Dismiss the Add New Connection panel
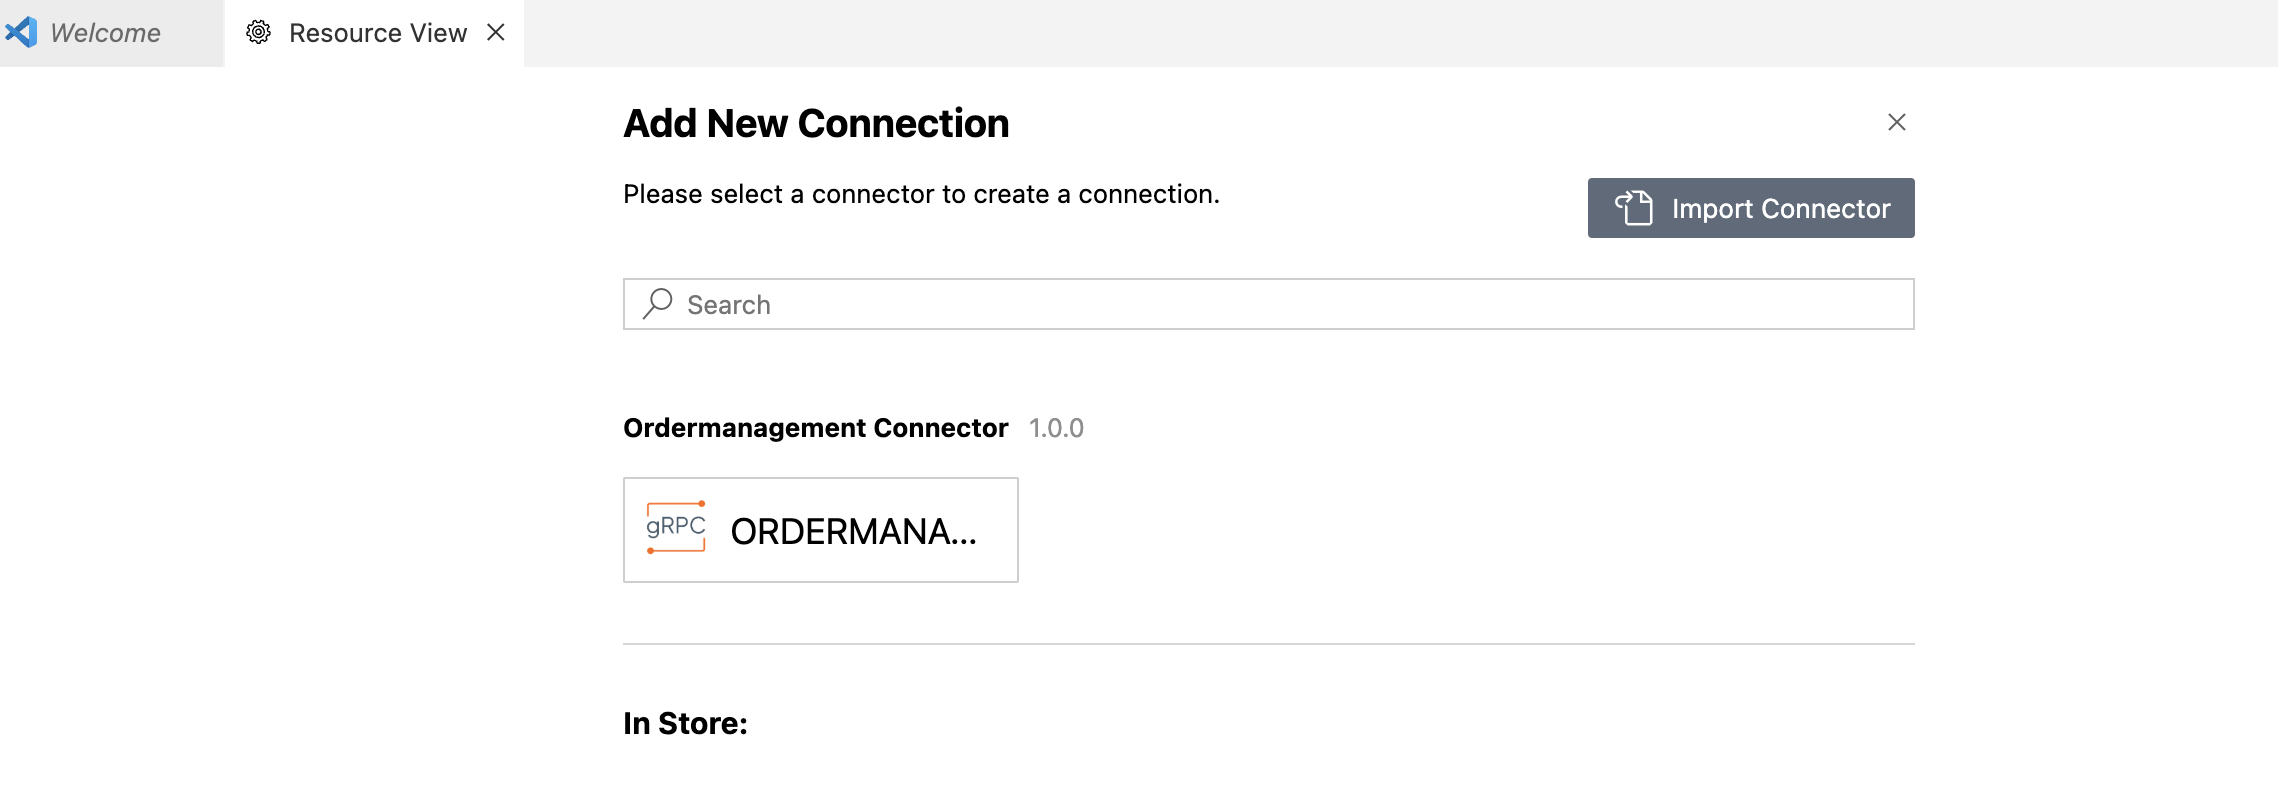 tap(1896, 122)
